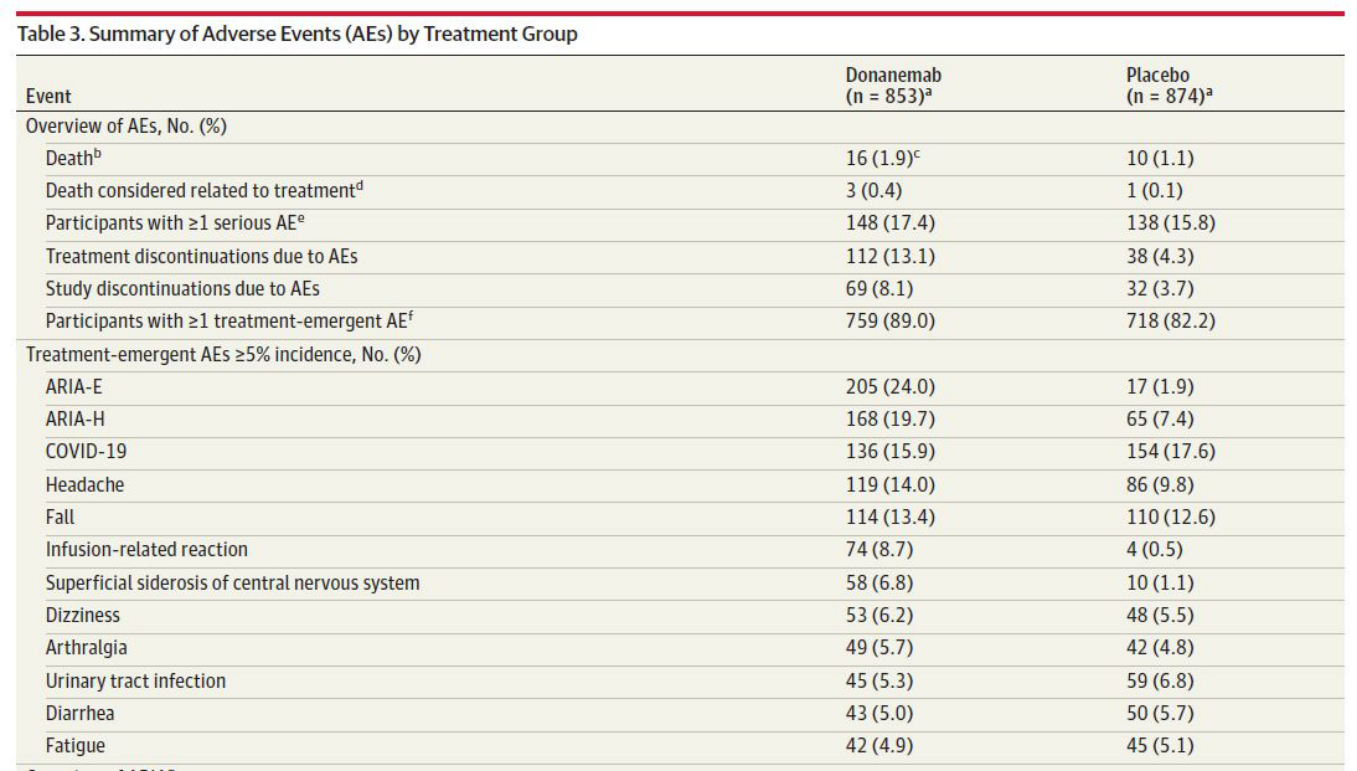The width and height of the screenshot is (1357, 771).
Task: Select Treatment discontinuations due to AEs row
Action: pos(679,257)
